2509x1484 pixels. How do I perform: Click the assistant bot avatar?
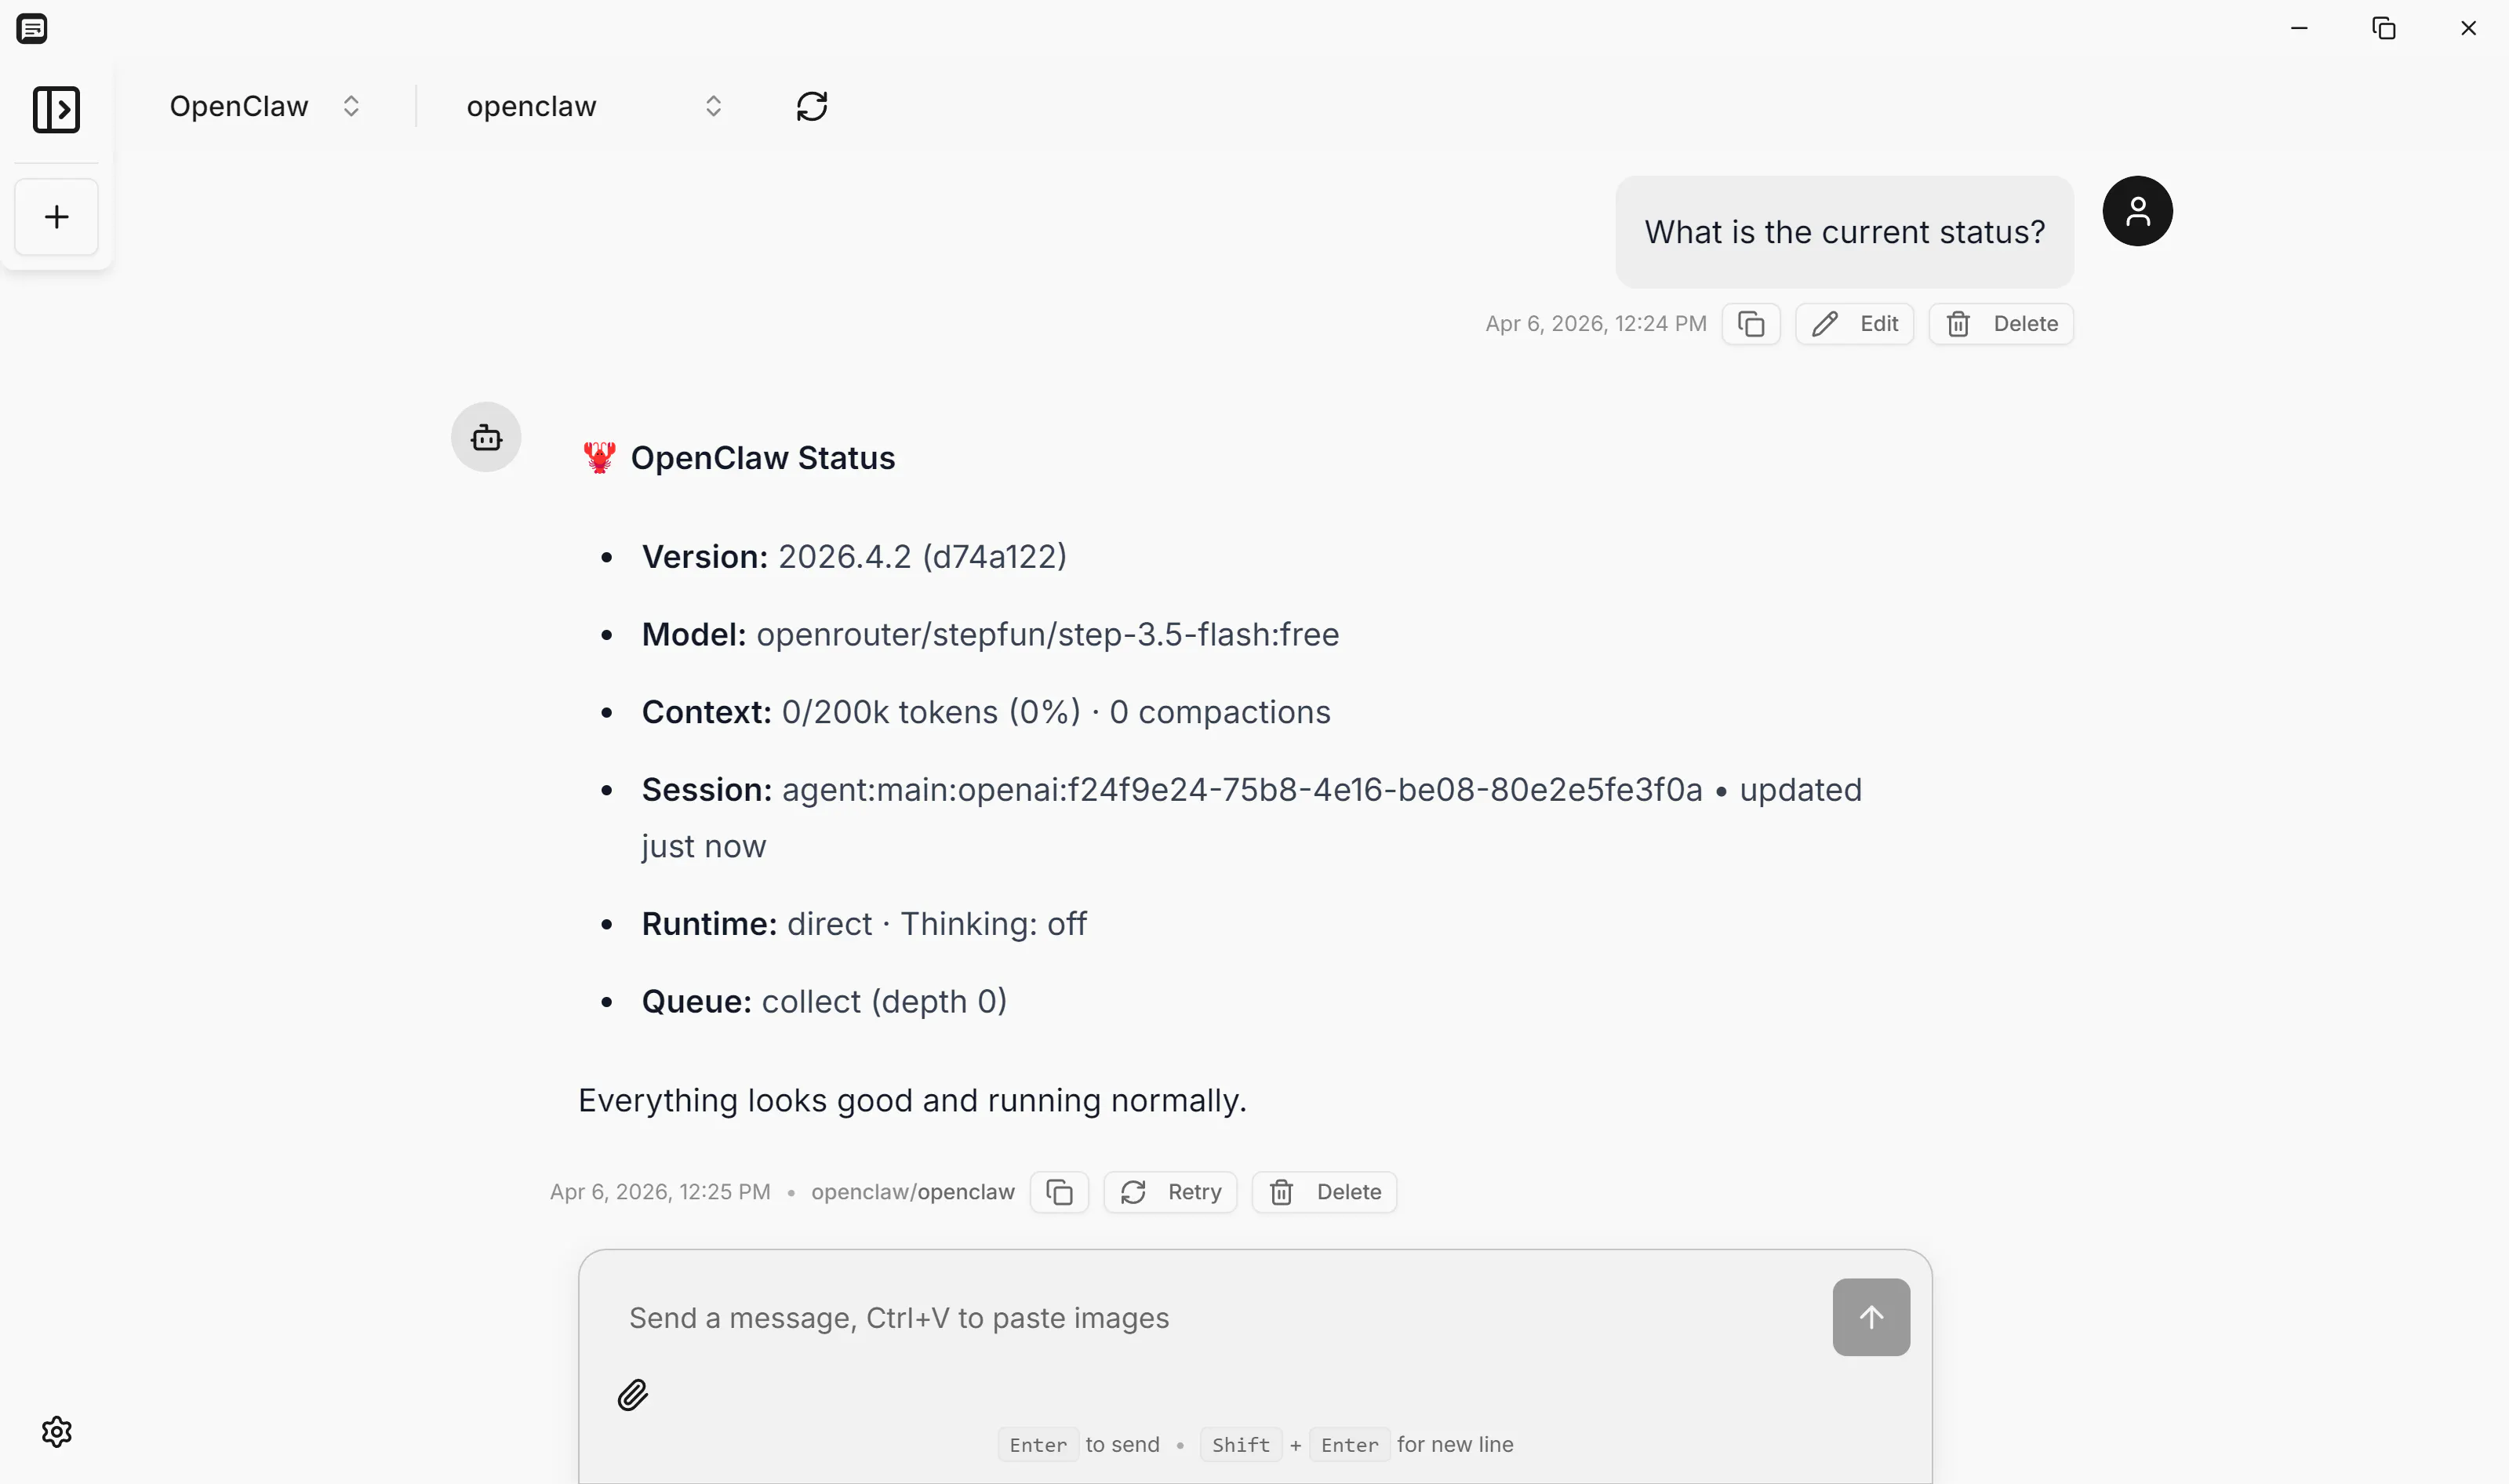486,437
